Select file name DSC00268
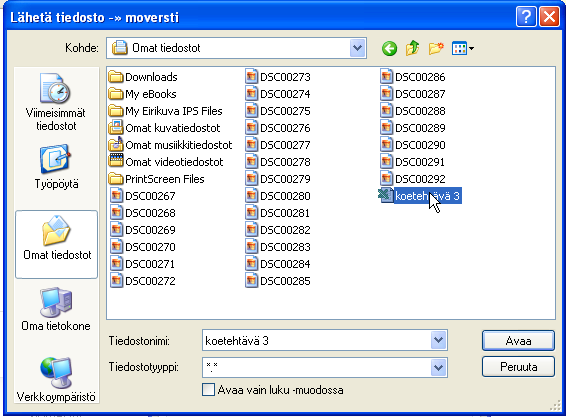The width and height of the screenshot is (566, 417). click(x=150, y=213)
